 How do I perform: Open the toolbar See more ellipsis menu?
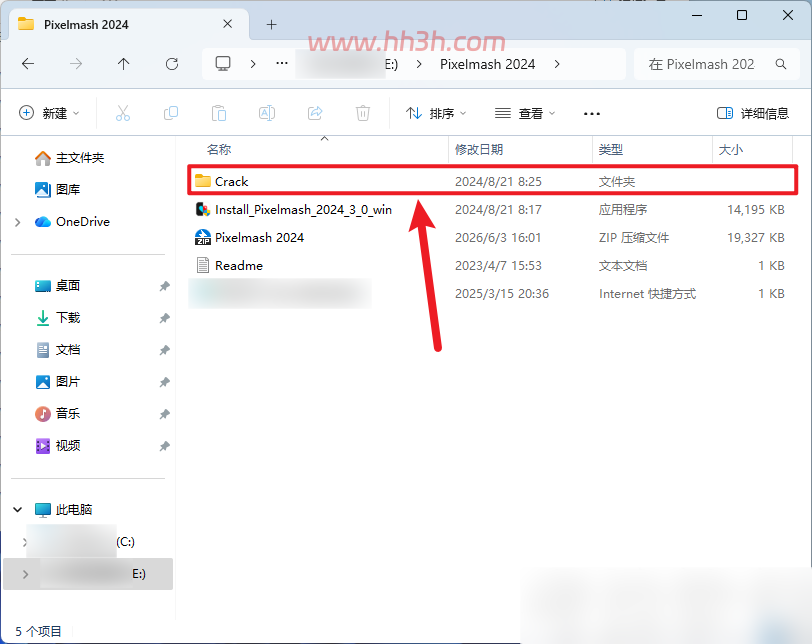click(592, 113)
